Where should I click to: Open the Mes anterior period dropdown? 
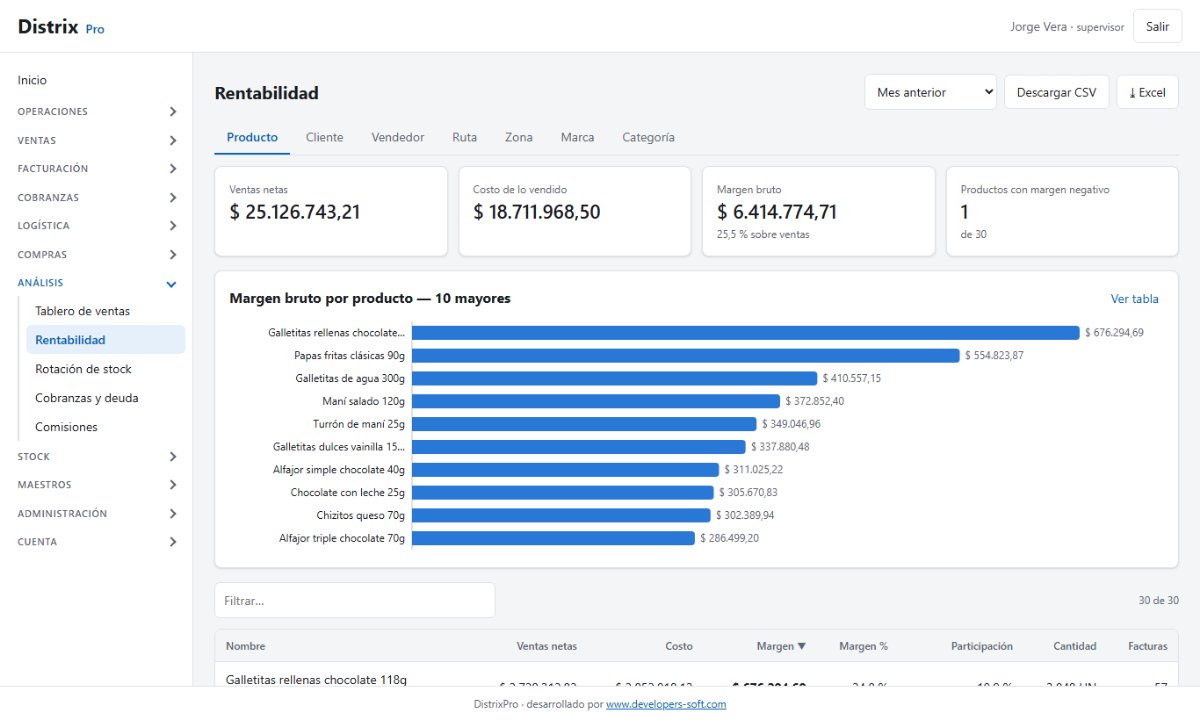[931, 92]
